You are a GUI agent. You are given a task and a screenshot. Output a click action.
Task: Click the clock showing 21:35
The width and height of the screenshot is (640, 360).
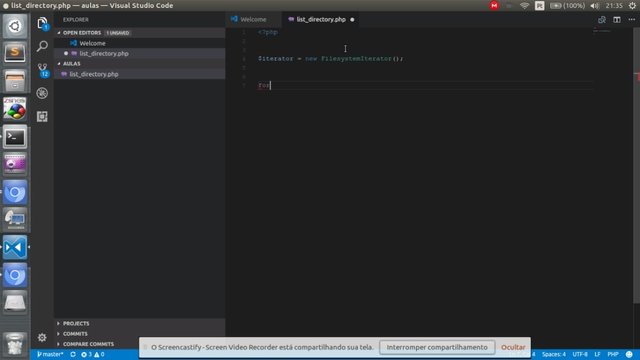(614, 6)
